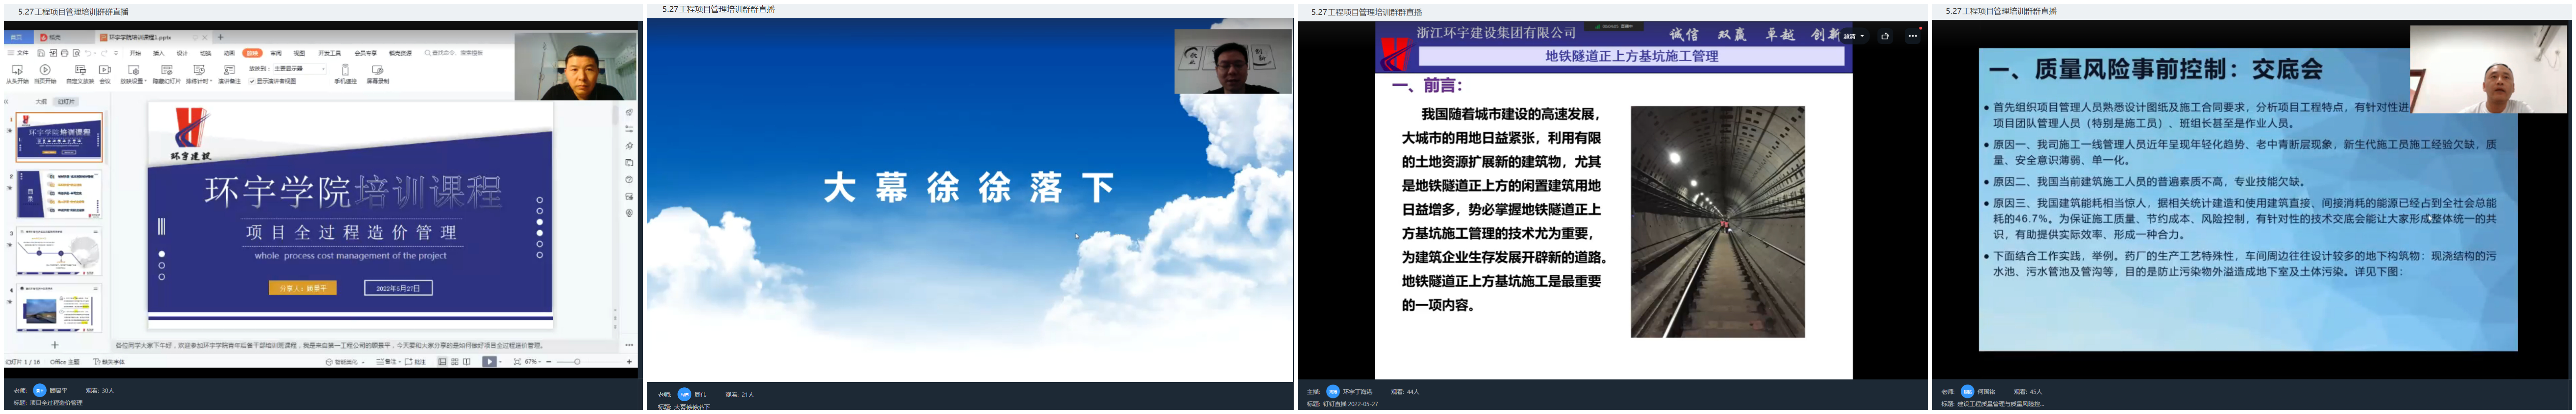This screenshot has height=414, width=2576.
Task: Open the 视图 view tab
Action: point(299,53)
